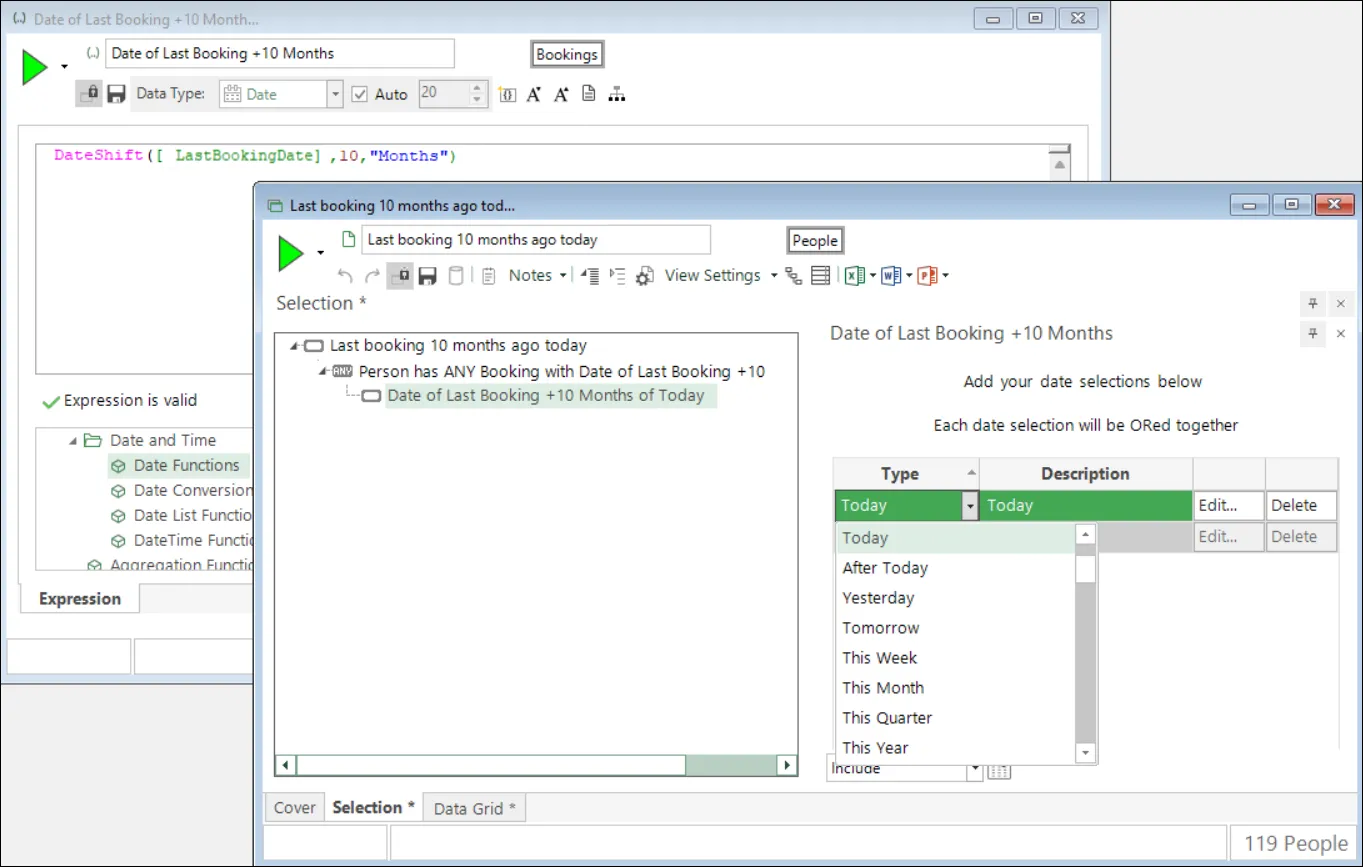Sort by the Type column header
The image size is (1363, 867).
[906, 474]
